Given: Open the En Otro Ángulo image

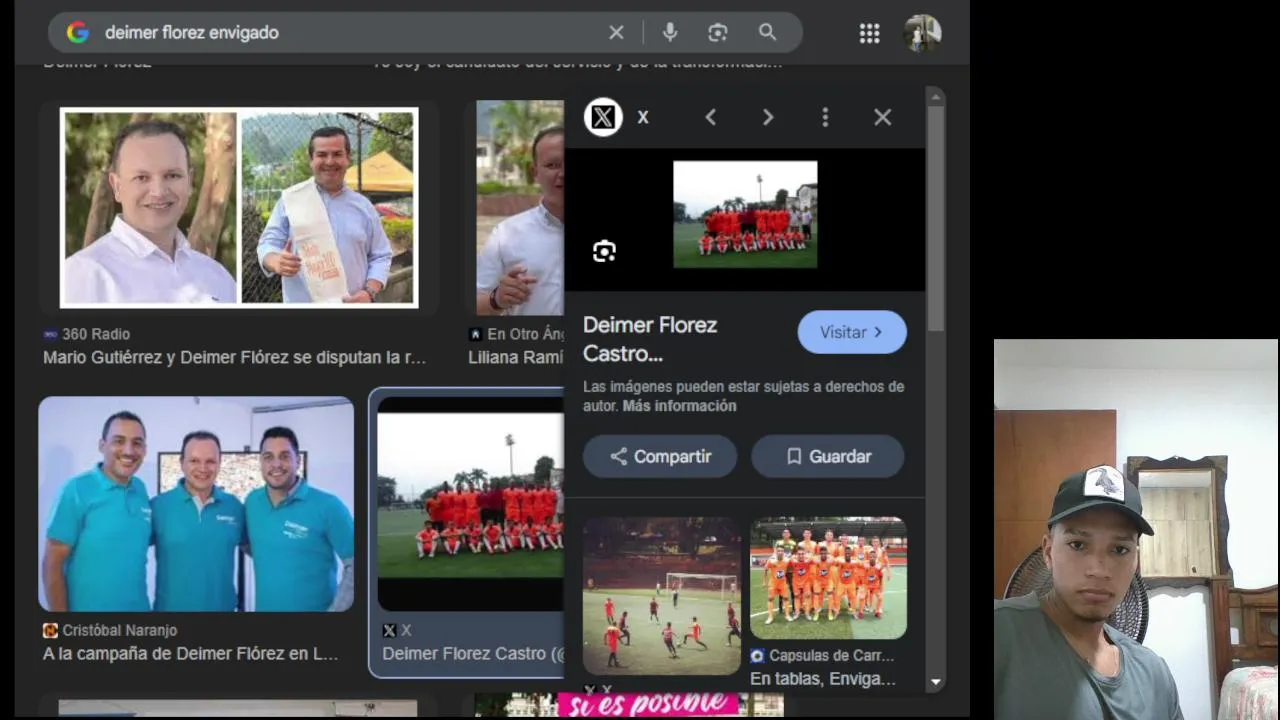Looking at the screenshot, I should (x=520, y=207).
